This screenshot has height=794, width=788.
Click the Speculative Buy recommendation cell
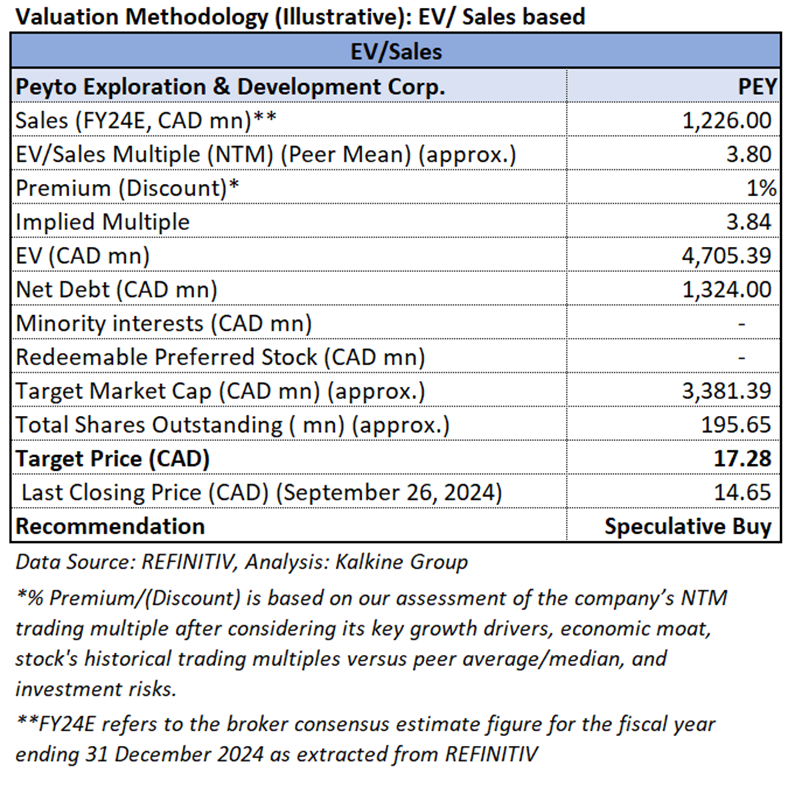click(688, 526)
